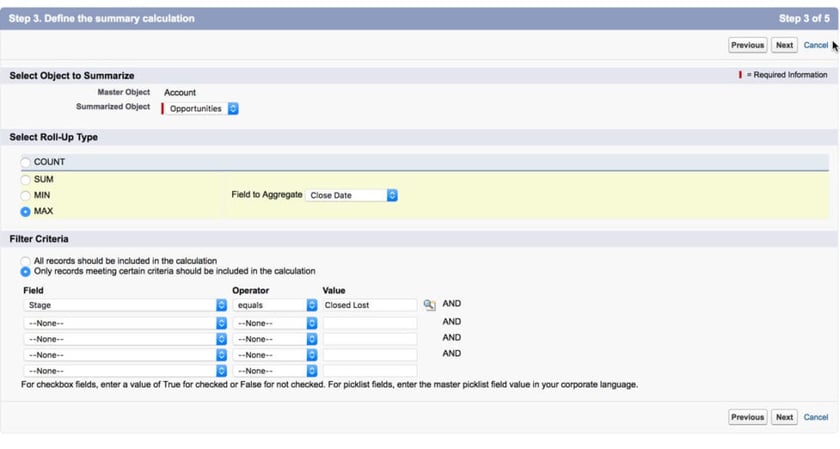Click the Master Object value Account

[180, 92]
